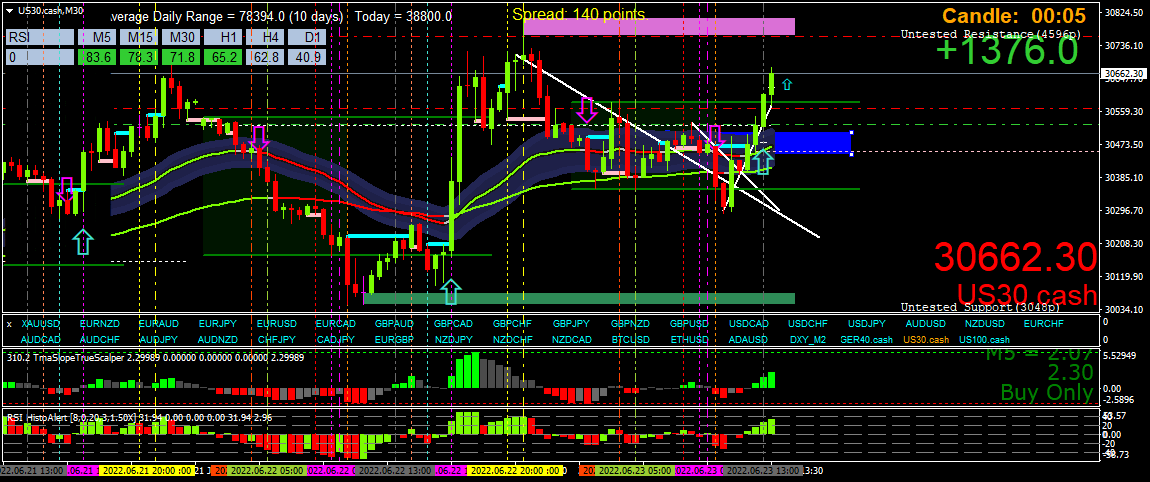Click current price label 30662.30 on price axis
Viewport: 1150px width, 482px height.
(x=1124, y=73)
